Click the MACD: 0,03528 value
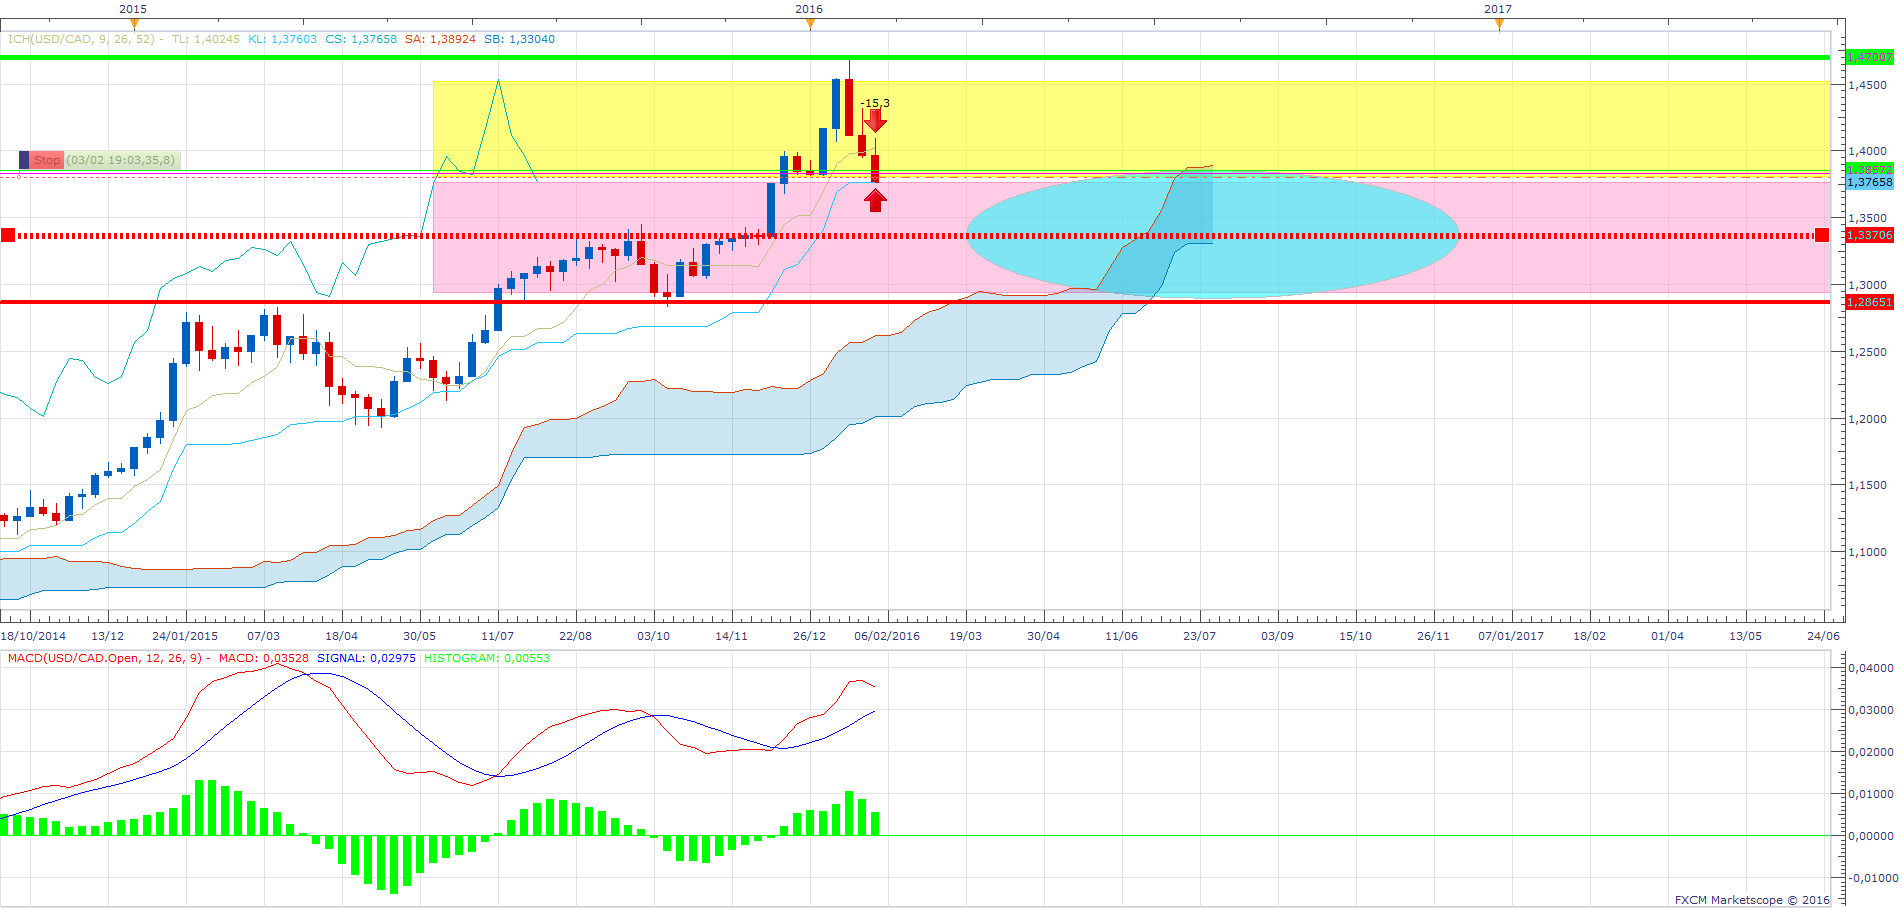Screen dimensions: 1903x908 (x=264, y=658)
